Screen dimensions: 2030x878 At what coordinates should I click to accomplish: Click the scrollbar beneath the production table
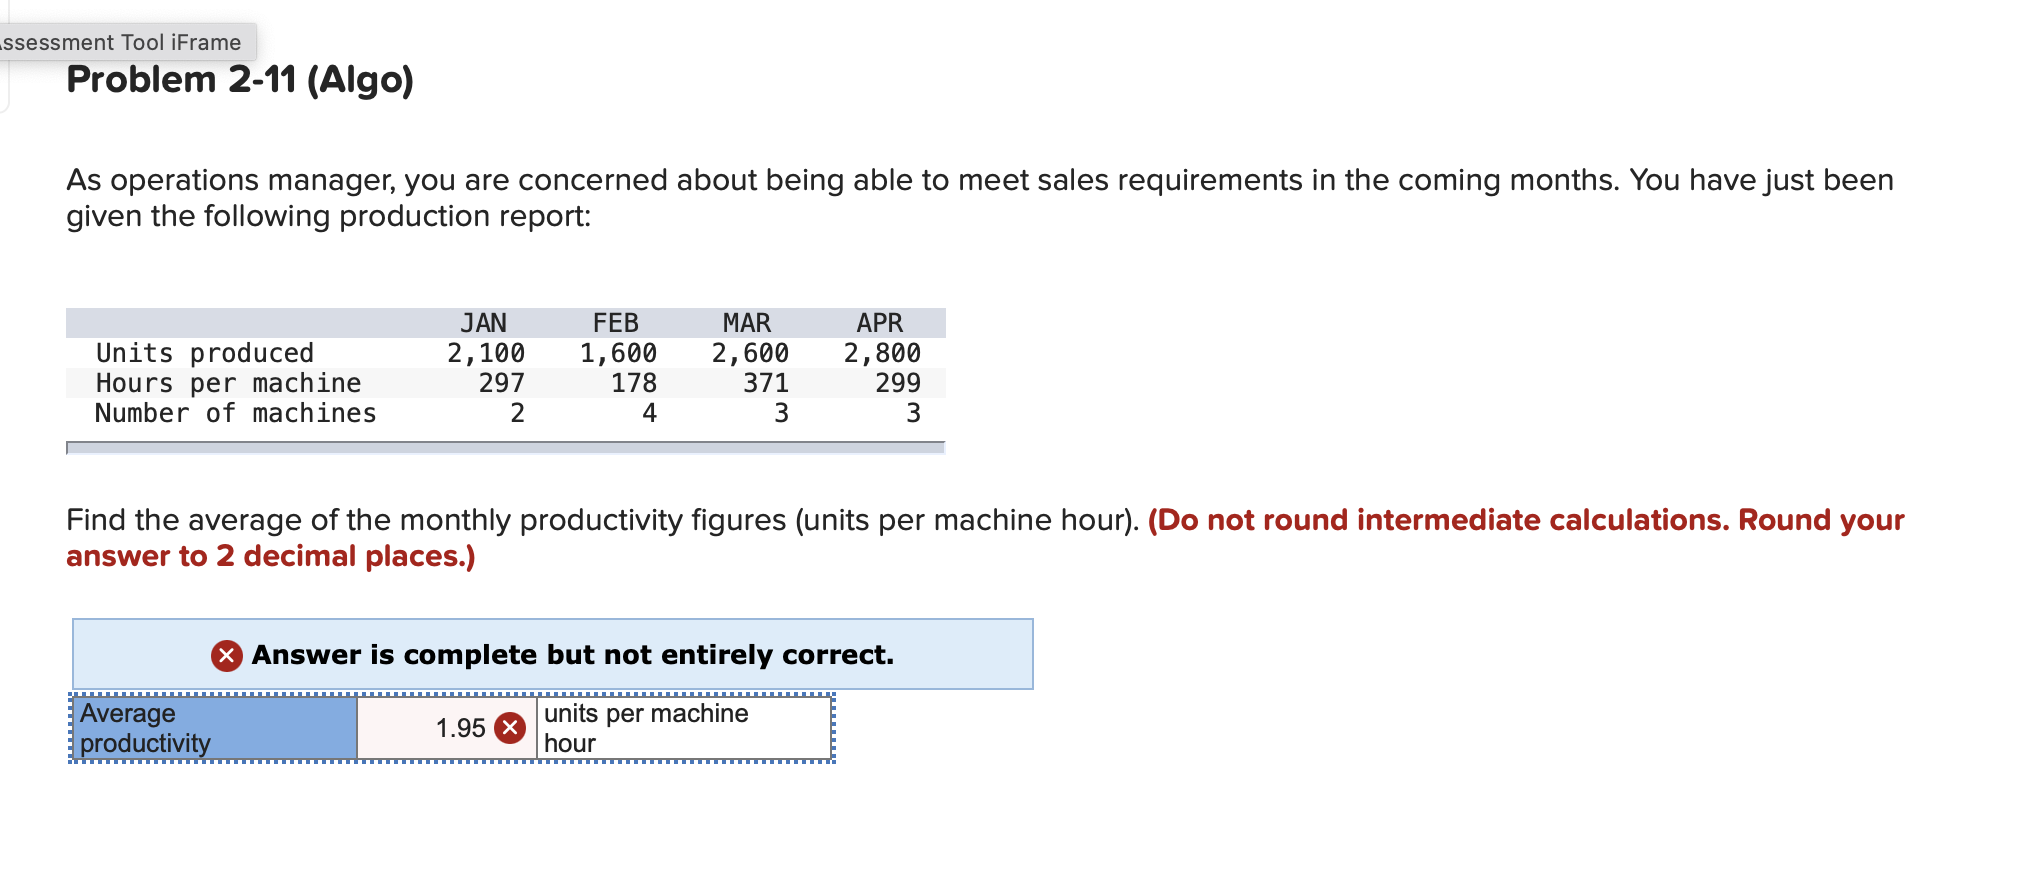505,446
